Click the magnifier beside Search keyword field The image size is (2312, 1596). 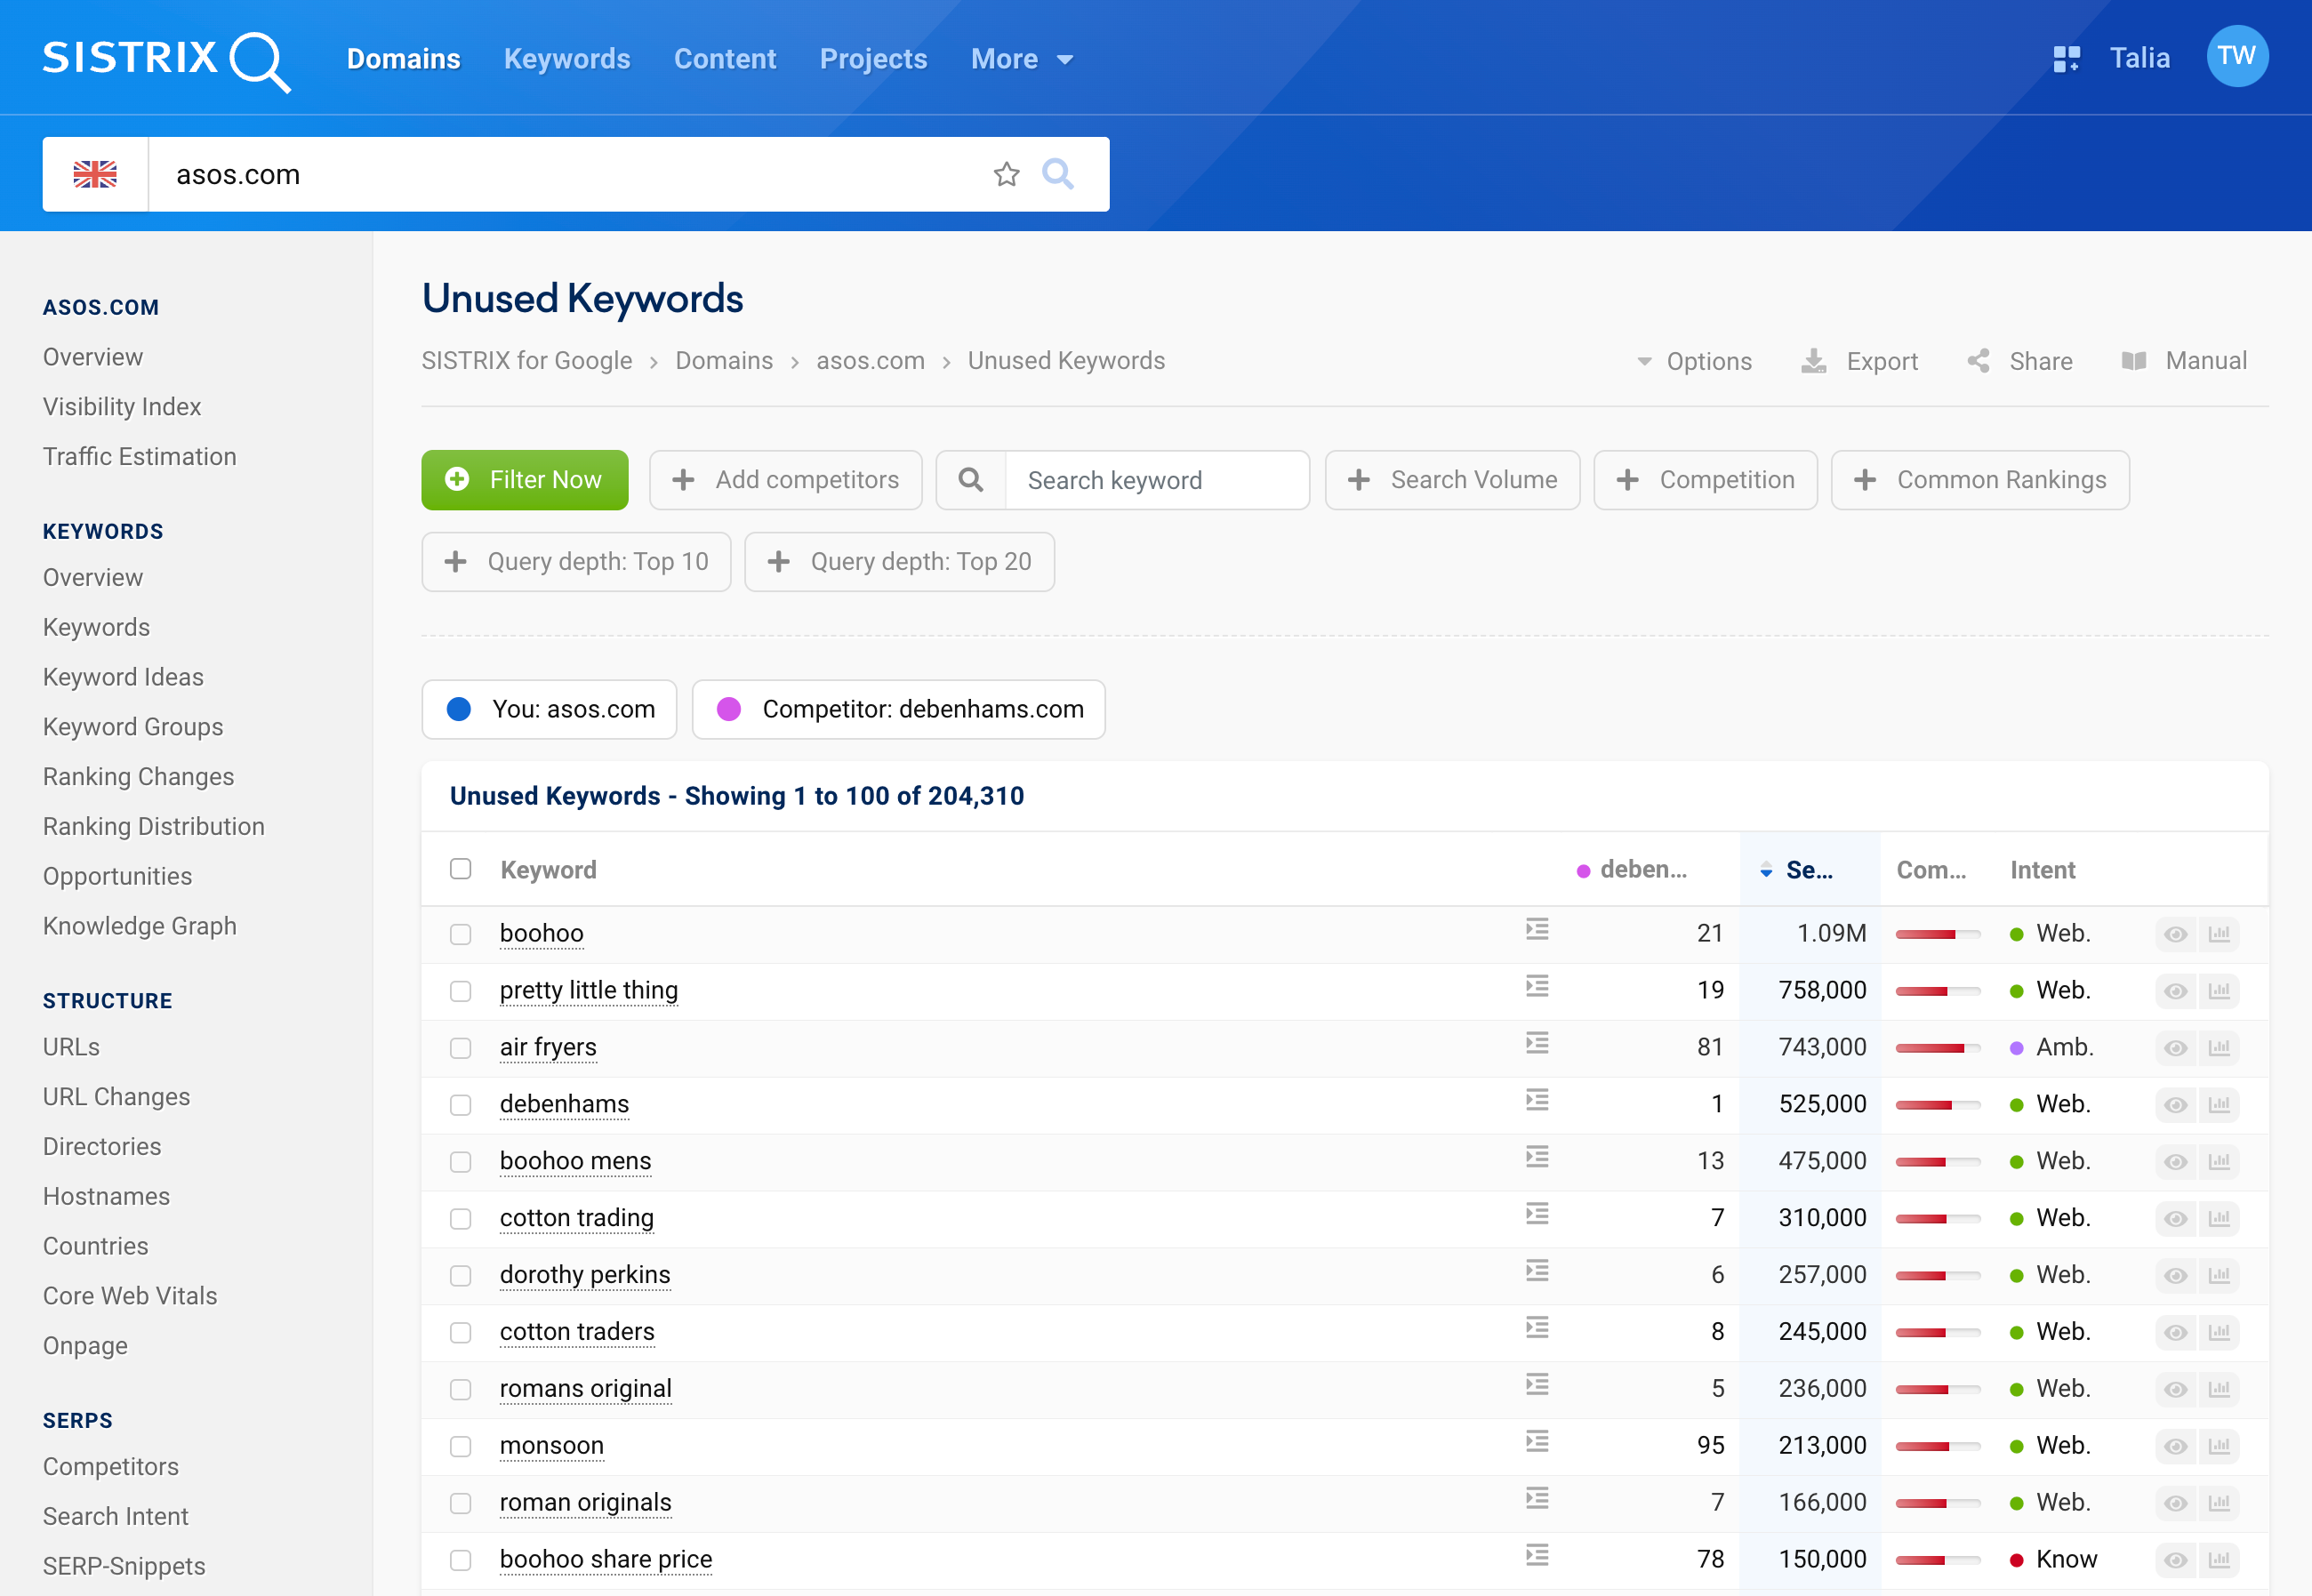pyautogui.click(x=970, y=480)
